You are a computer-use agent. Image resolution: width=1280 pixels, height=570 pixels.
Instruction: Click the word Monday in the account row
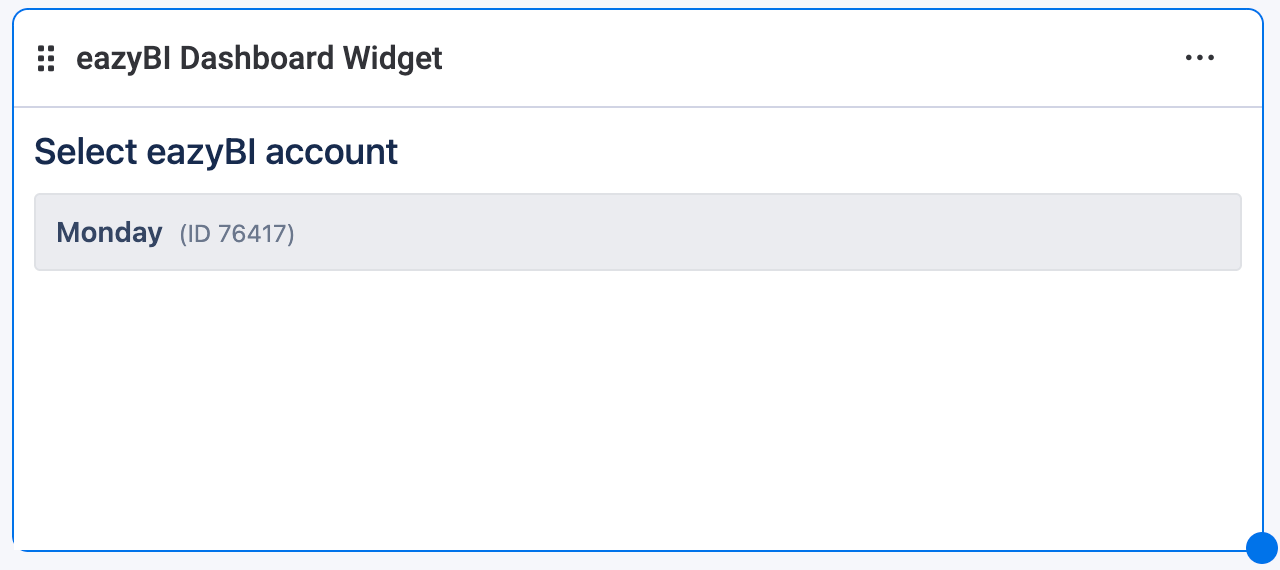point(109,233)
